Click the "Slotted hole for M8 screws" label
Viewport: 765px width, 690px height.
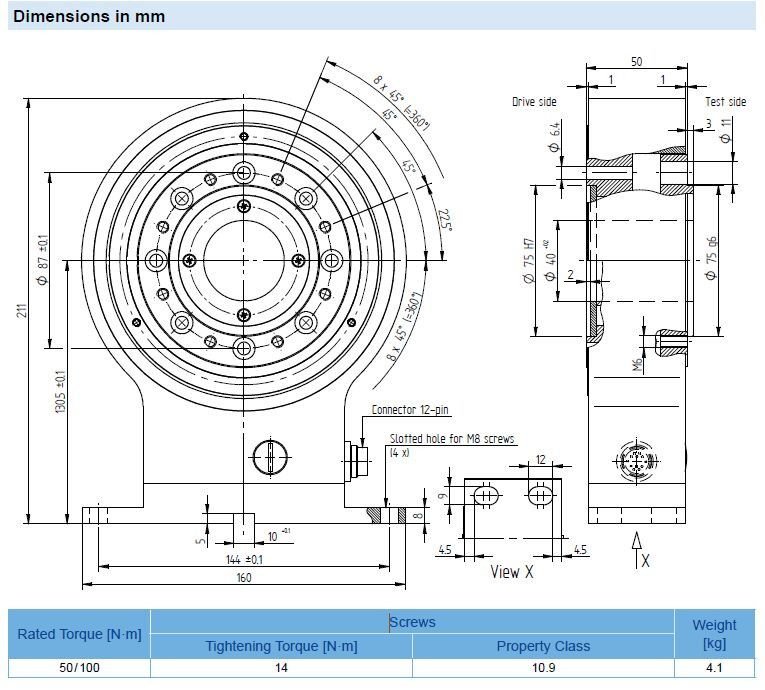[452, 440]
